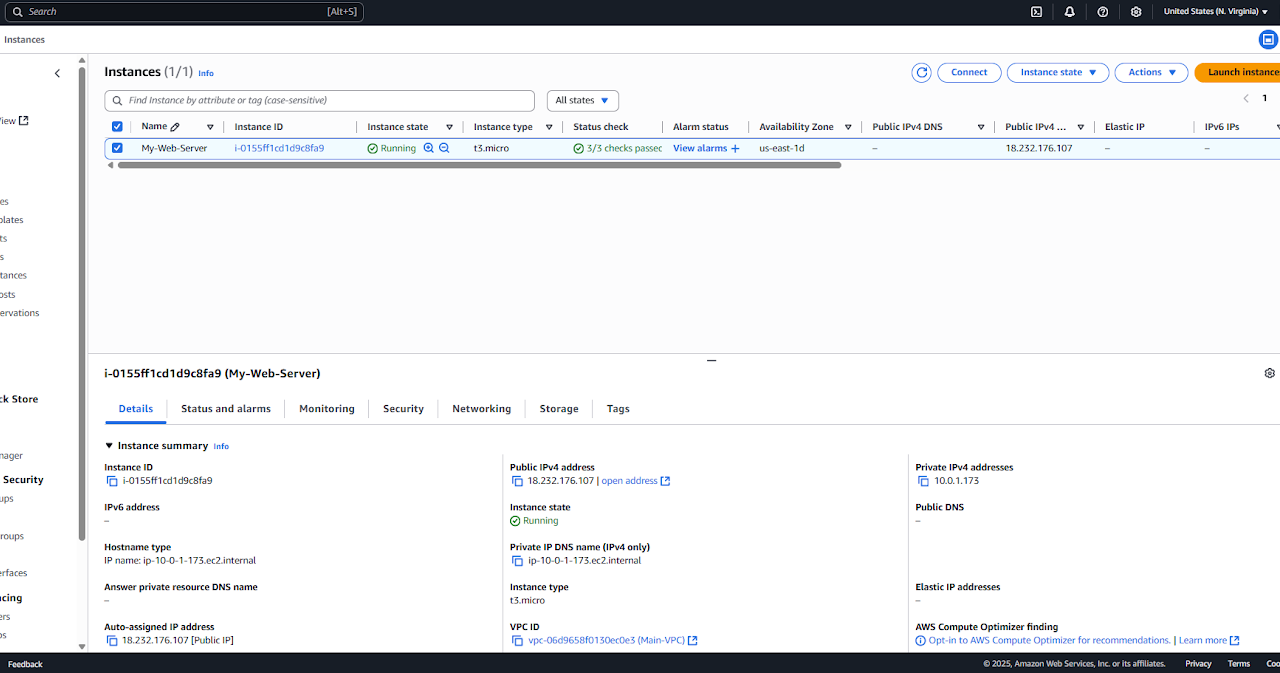Open the vpc-06d9658f0130ec0e3 VPC link
Screen dimensions: 1280x673
click(606, 640)
